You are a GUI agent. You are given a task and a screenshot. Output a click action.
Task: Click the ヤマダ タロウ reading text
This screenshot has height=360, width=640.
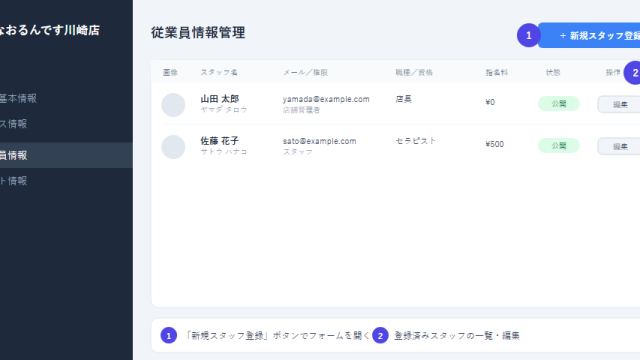(224, 109)
